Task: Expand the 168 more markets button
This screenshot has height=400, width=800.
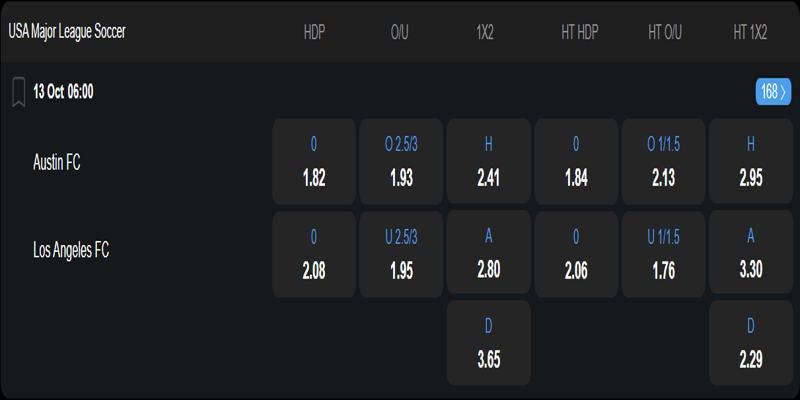Action: click(x=773, y=92)
